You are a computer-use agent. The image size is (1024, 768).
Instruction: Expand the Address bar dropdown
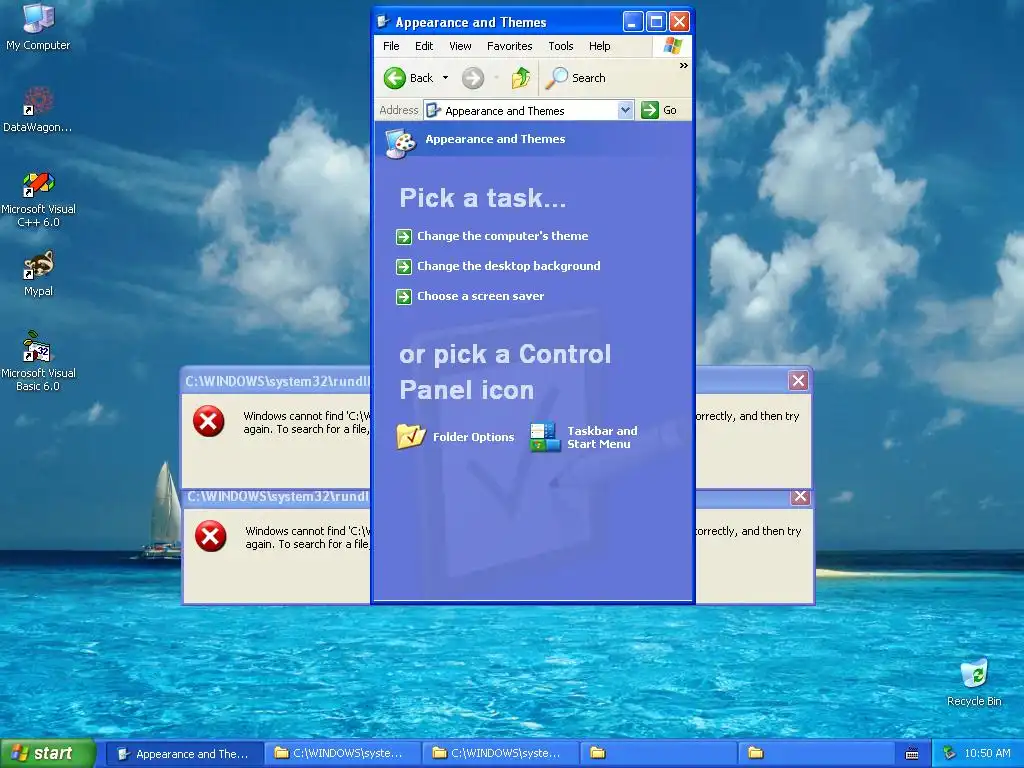[x=625, y=110]
